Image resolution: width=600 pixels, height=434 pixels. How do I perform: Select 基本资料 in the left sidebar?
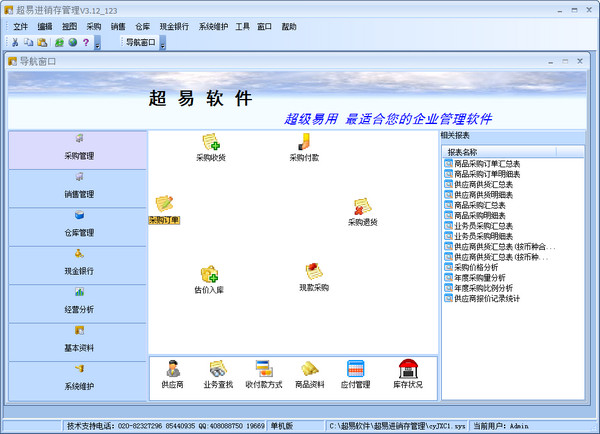[x=78, y=343]
